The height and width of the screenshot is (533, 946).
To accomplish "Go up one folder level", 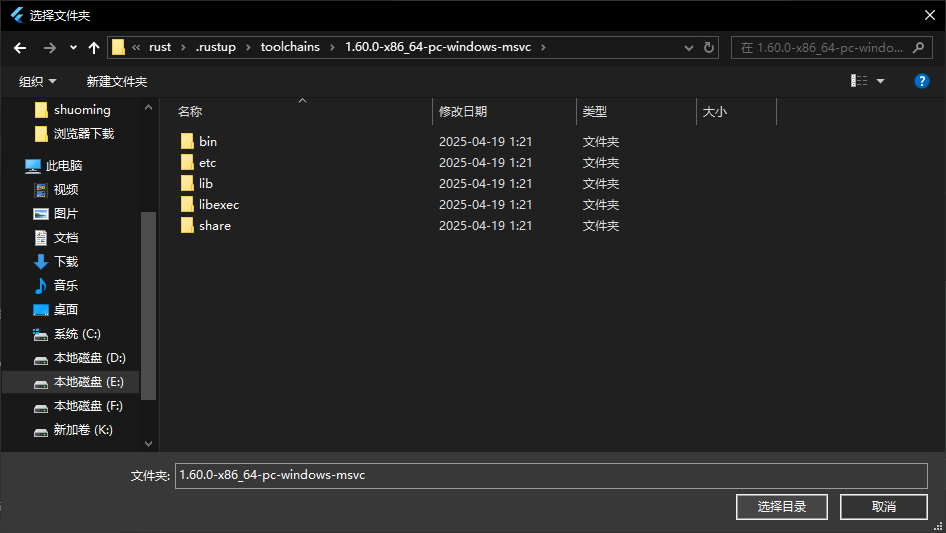I will 94,48.
